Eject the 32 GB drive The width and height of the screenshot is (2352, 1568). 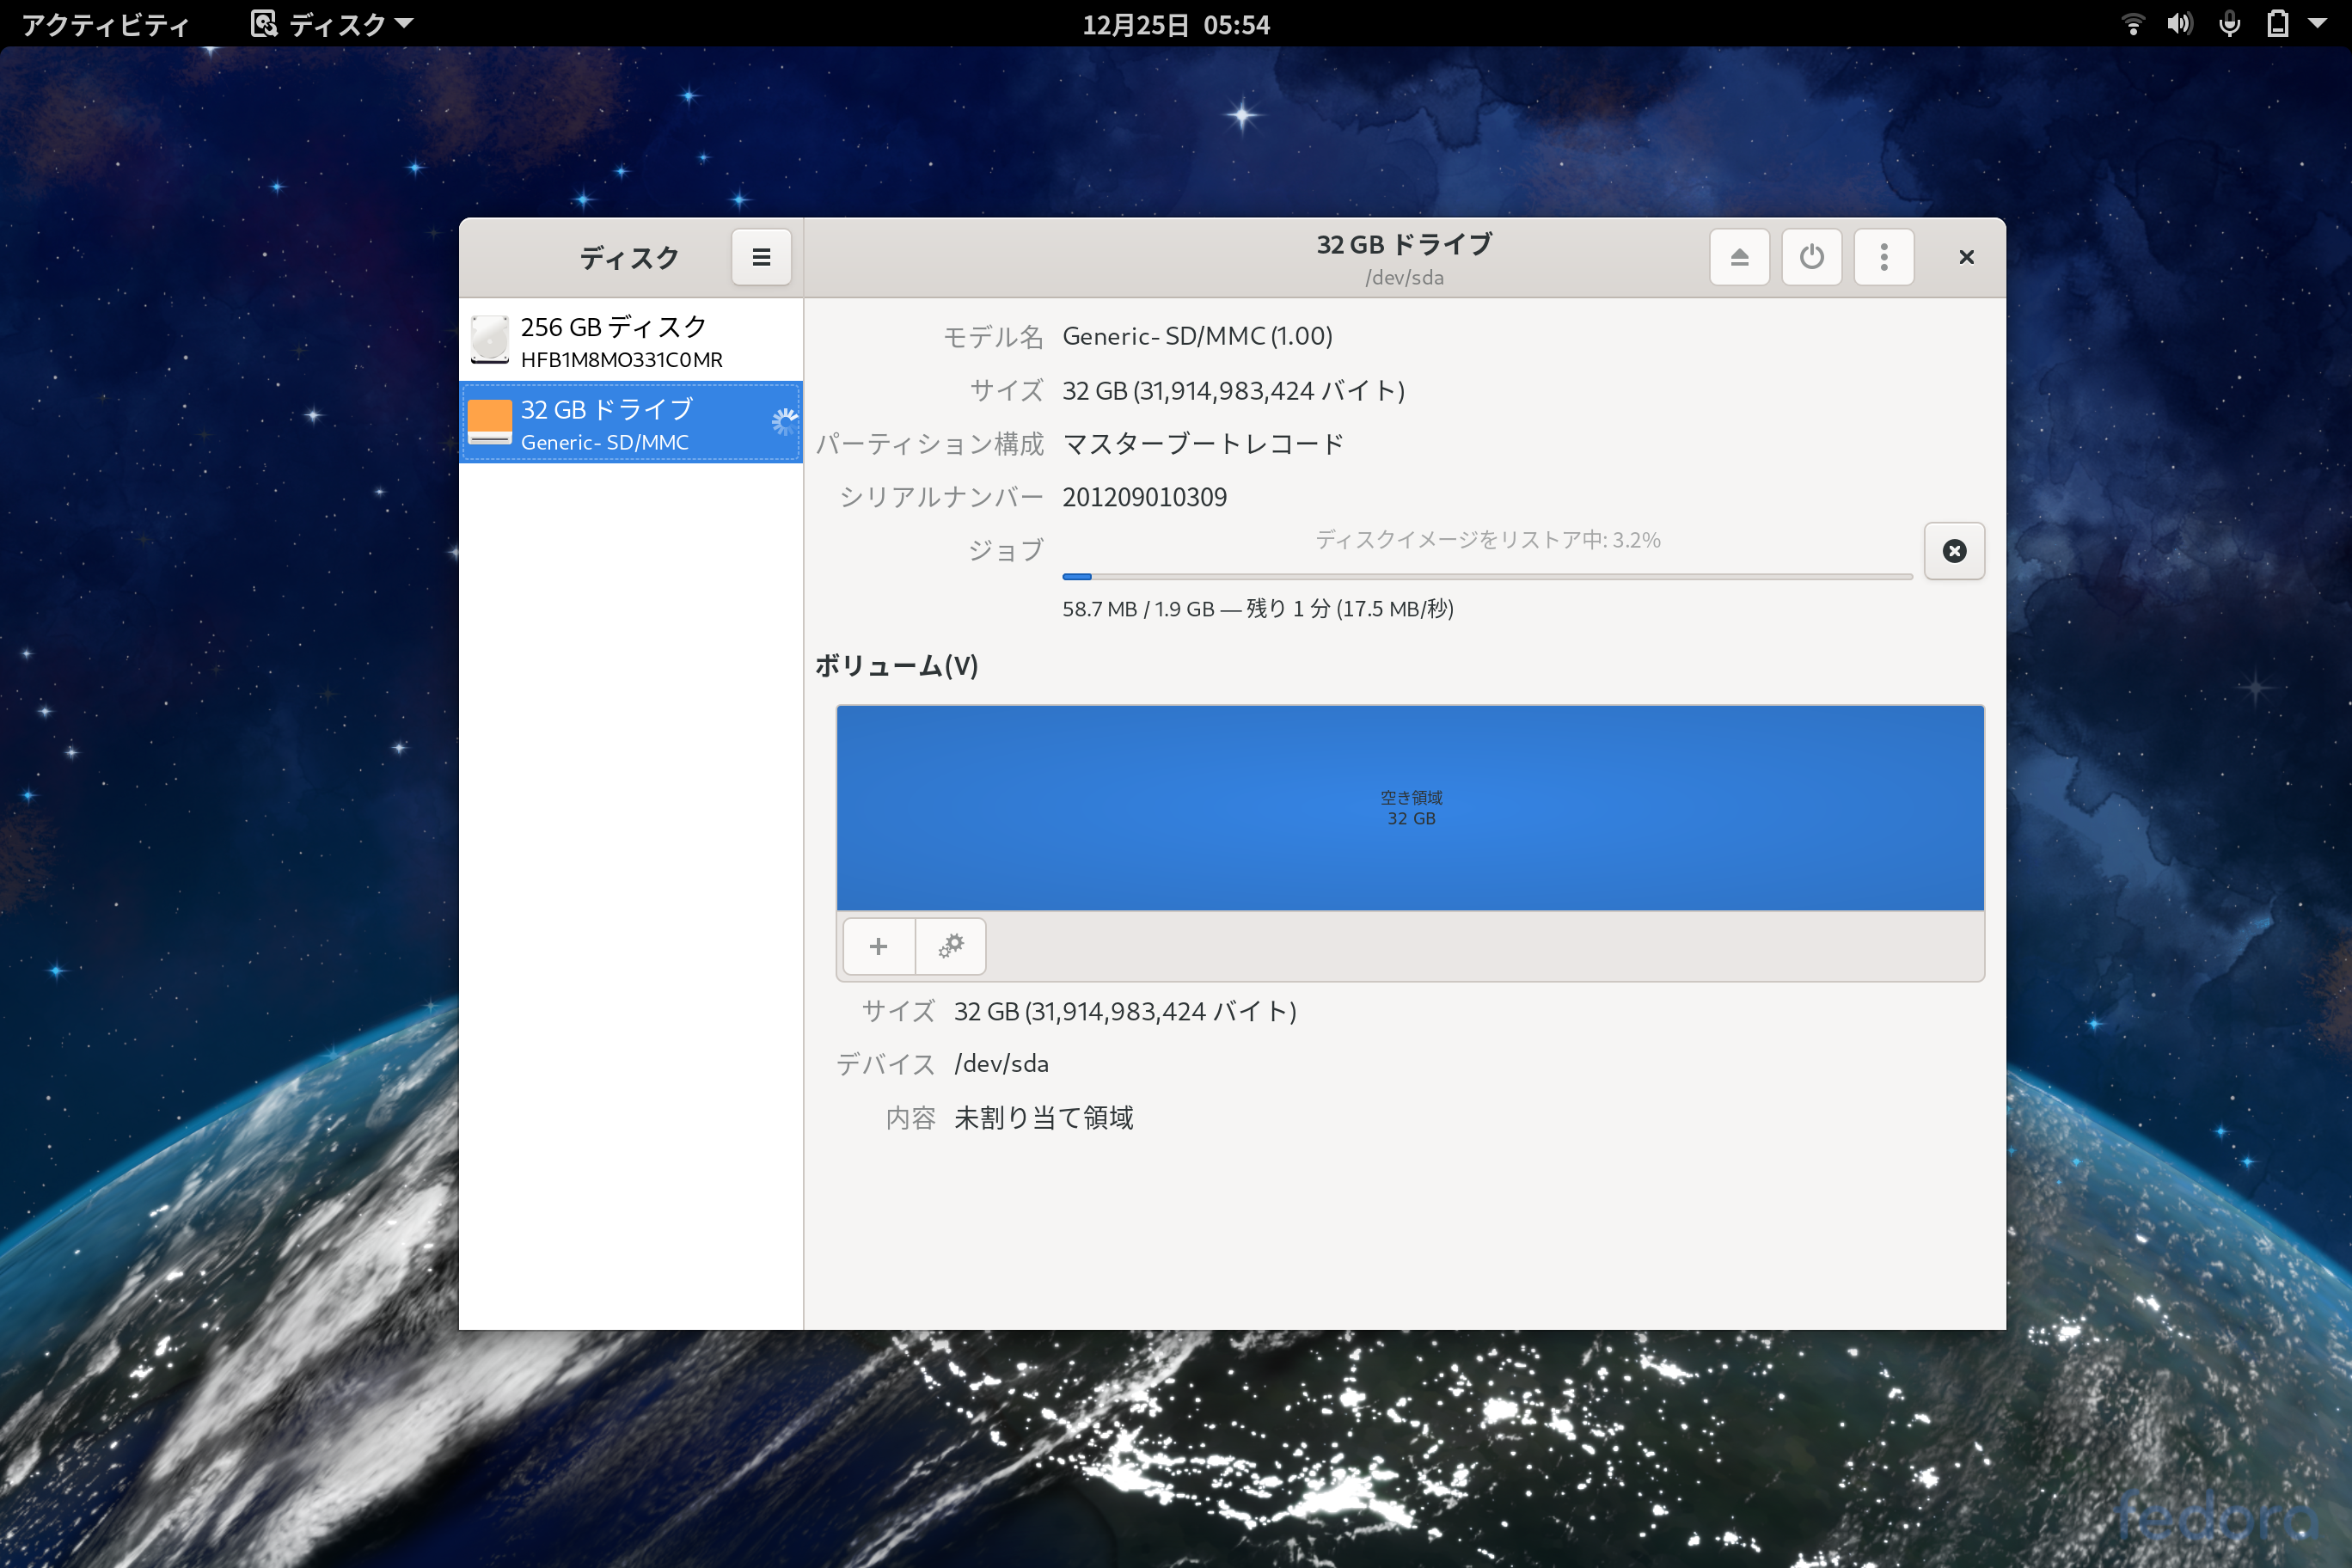click(x=1739, y=257)
